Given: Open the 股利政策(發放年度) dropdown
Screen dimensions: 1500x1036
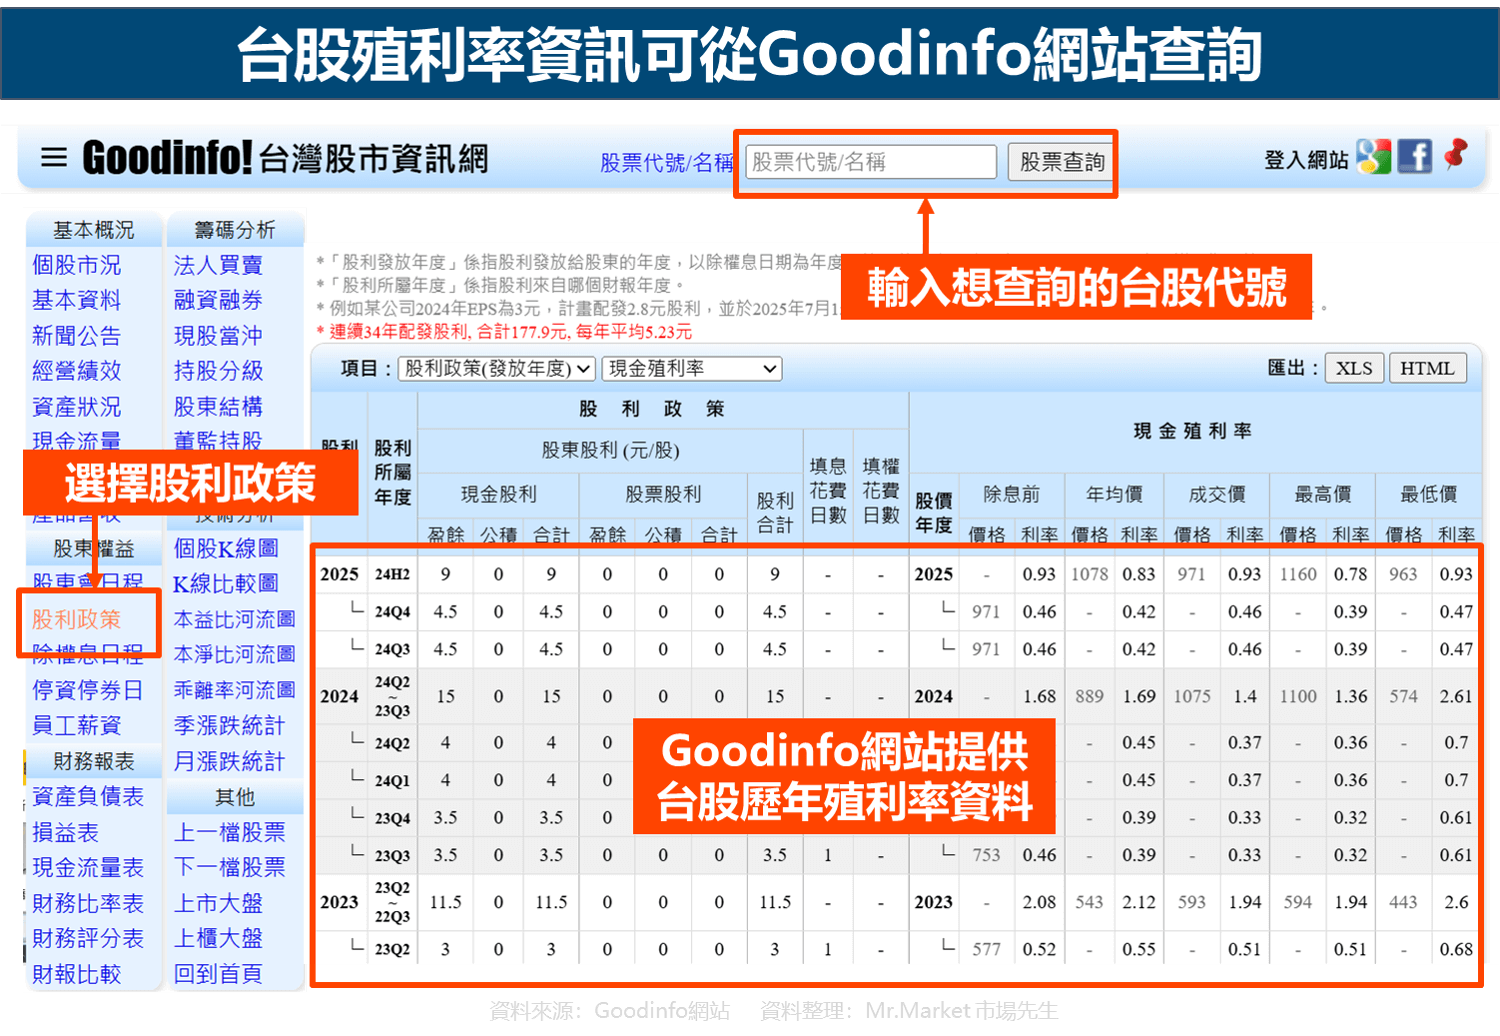Looking at the screenshot, I should pyautogui.click(x=497, y=368).
